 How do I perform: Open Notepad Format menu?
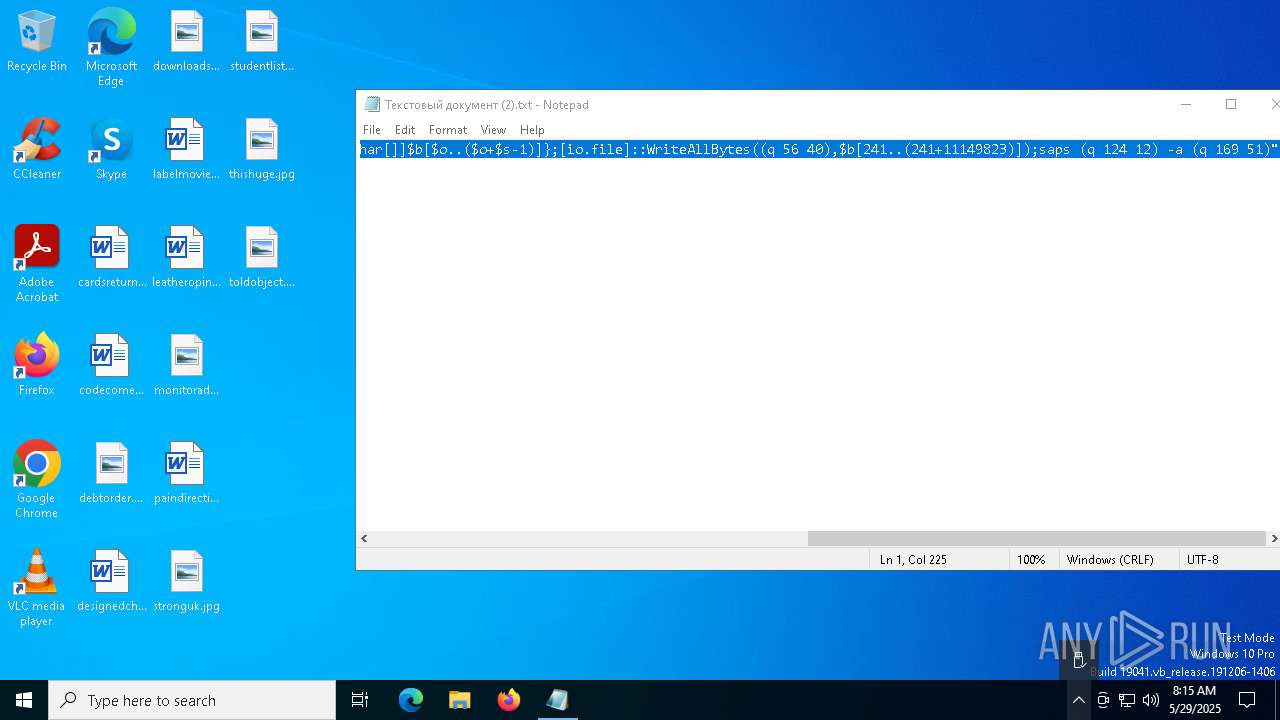[448, 130]
